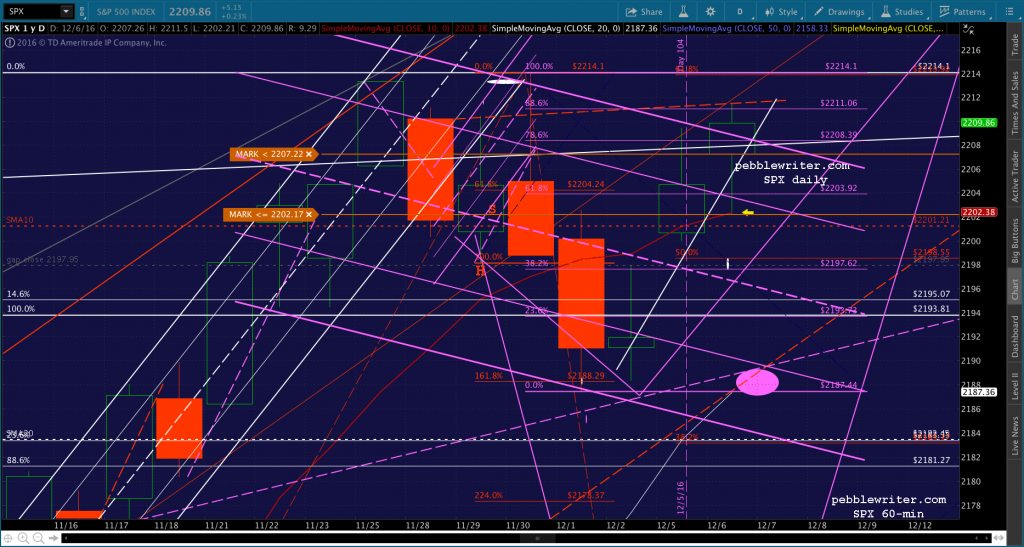Image resolution: width=1024 pixels, height=547 pixels.
Task: Remove the MARK < 2207.22 alert
Action: tap(308, 155)
